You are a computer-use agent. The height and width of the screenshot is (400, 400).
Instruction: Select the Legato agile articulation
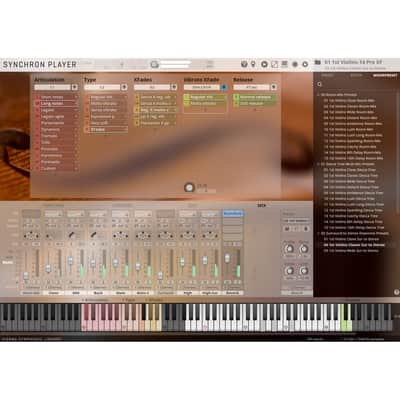click(56, 117)
